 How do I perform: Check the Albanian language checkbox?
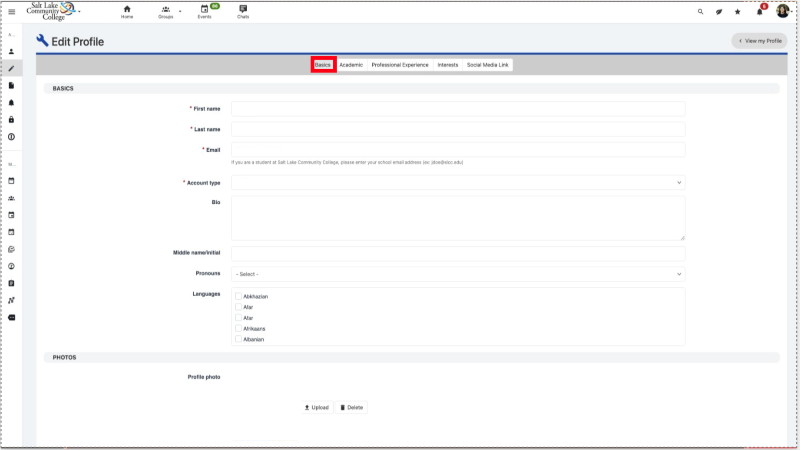tap(238, 339)
